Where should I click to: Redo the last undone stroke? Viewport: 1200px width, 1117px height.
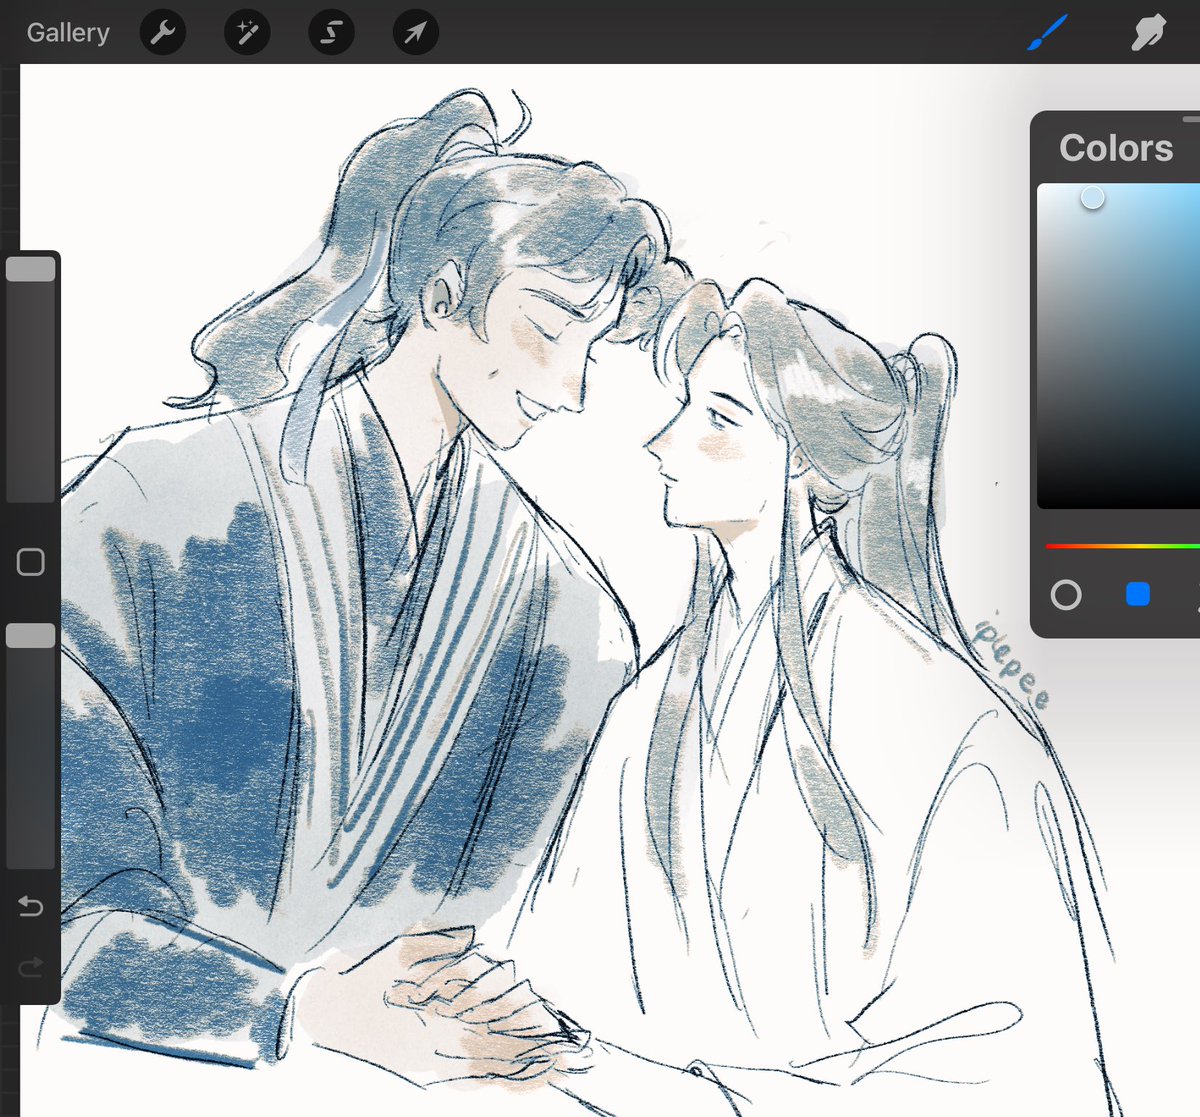click(x=31, y=967)
